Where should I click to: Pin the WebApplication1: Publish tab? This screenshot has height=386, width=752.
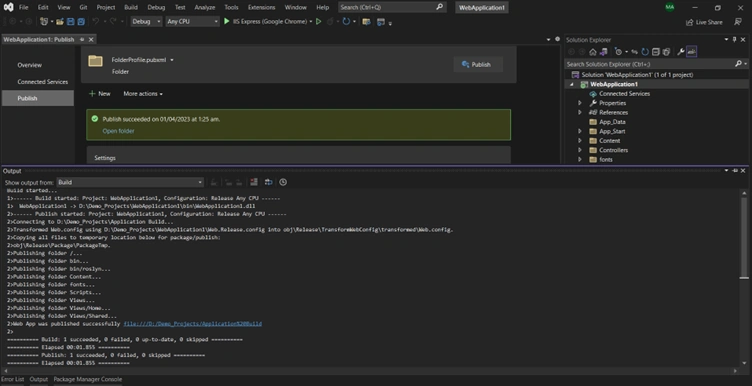click(x=82, y=39)
